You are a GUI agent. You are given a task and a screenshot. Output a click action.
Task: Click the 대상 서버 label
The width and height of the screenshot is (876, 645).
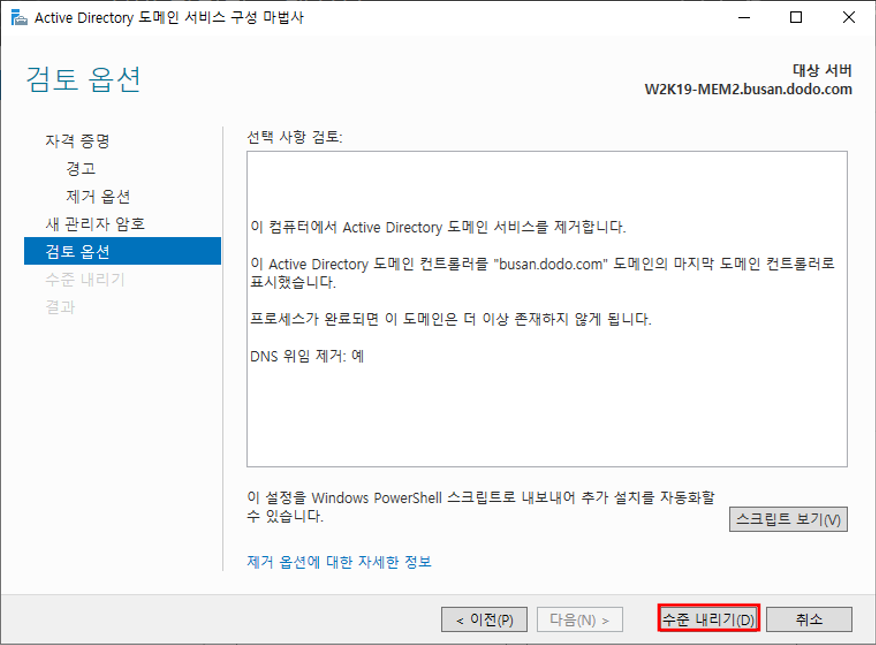coord(822,70)
